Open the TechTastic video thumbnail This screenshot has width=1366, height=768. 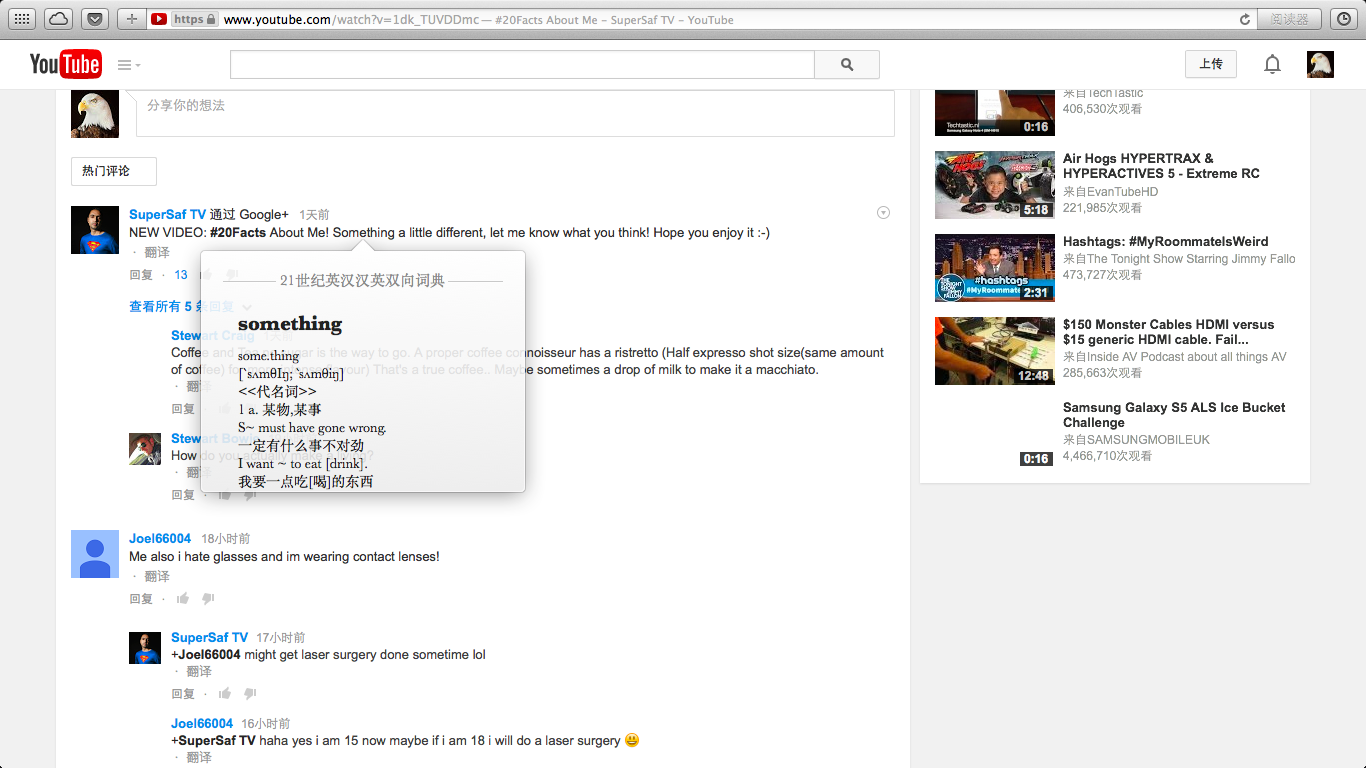[x=994, y=112]
